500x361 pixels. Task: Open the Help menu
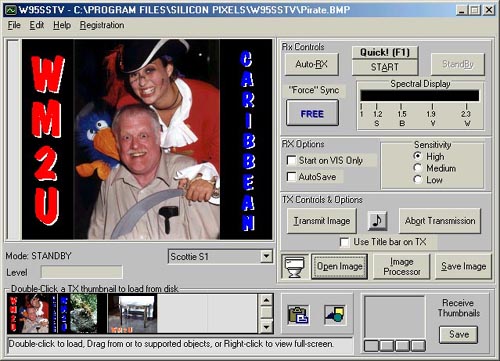pyautogui.click(x=62, y=25)
